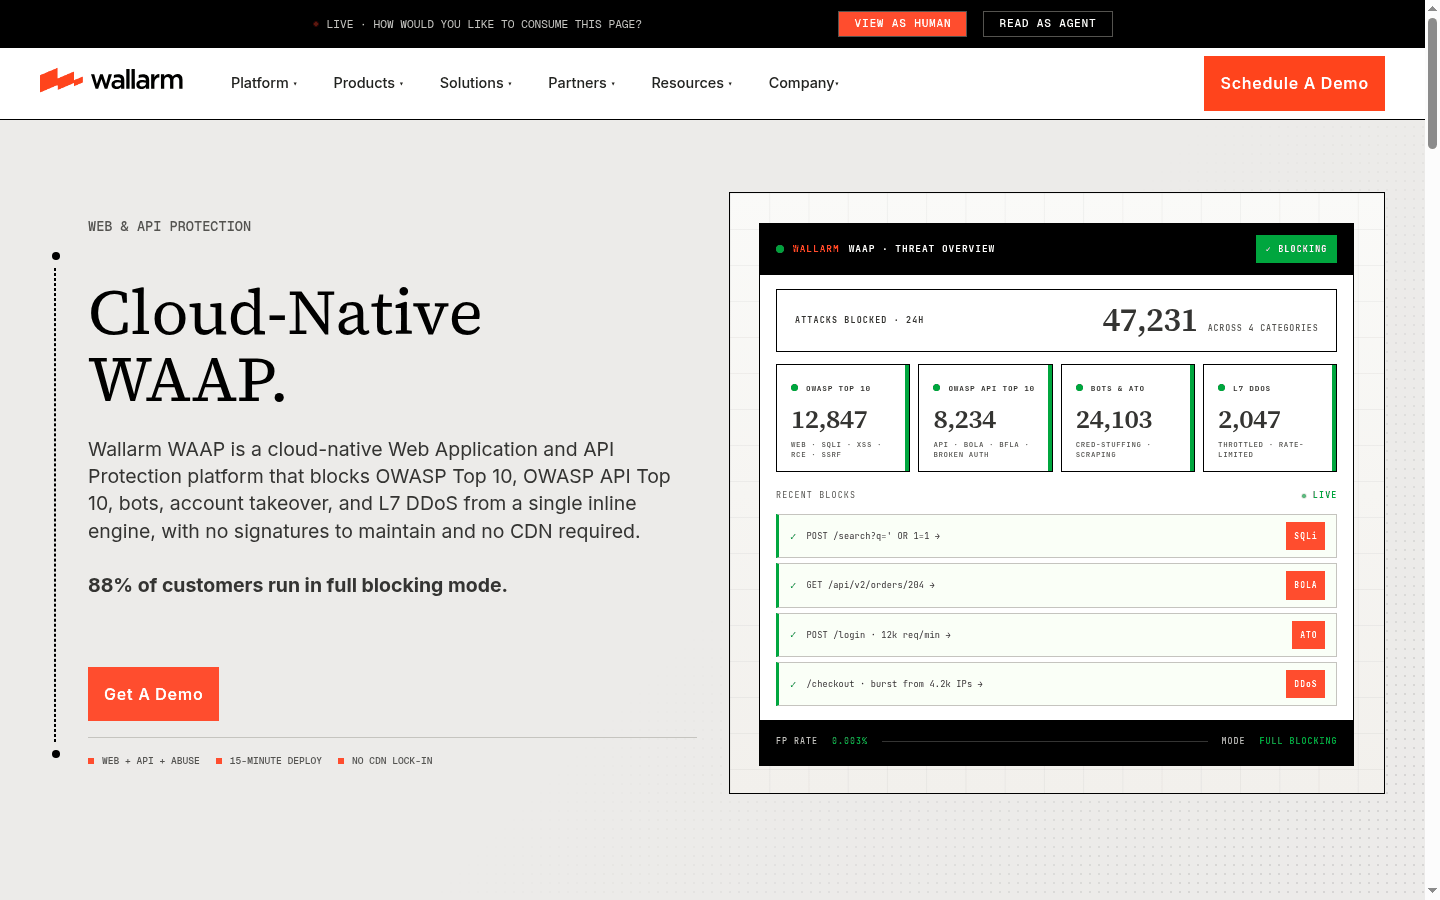1440x900 pixels.
Task: Open the L7 DDoS card
Action: (x=1270, y=418)
